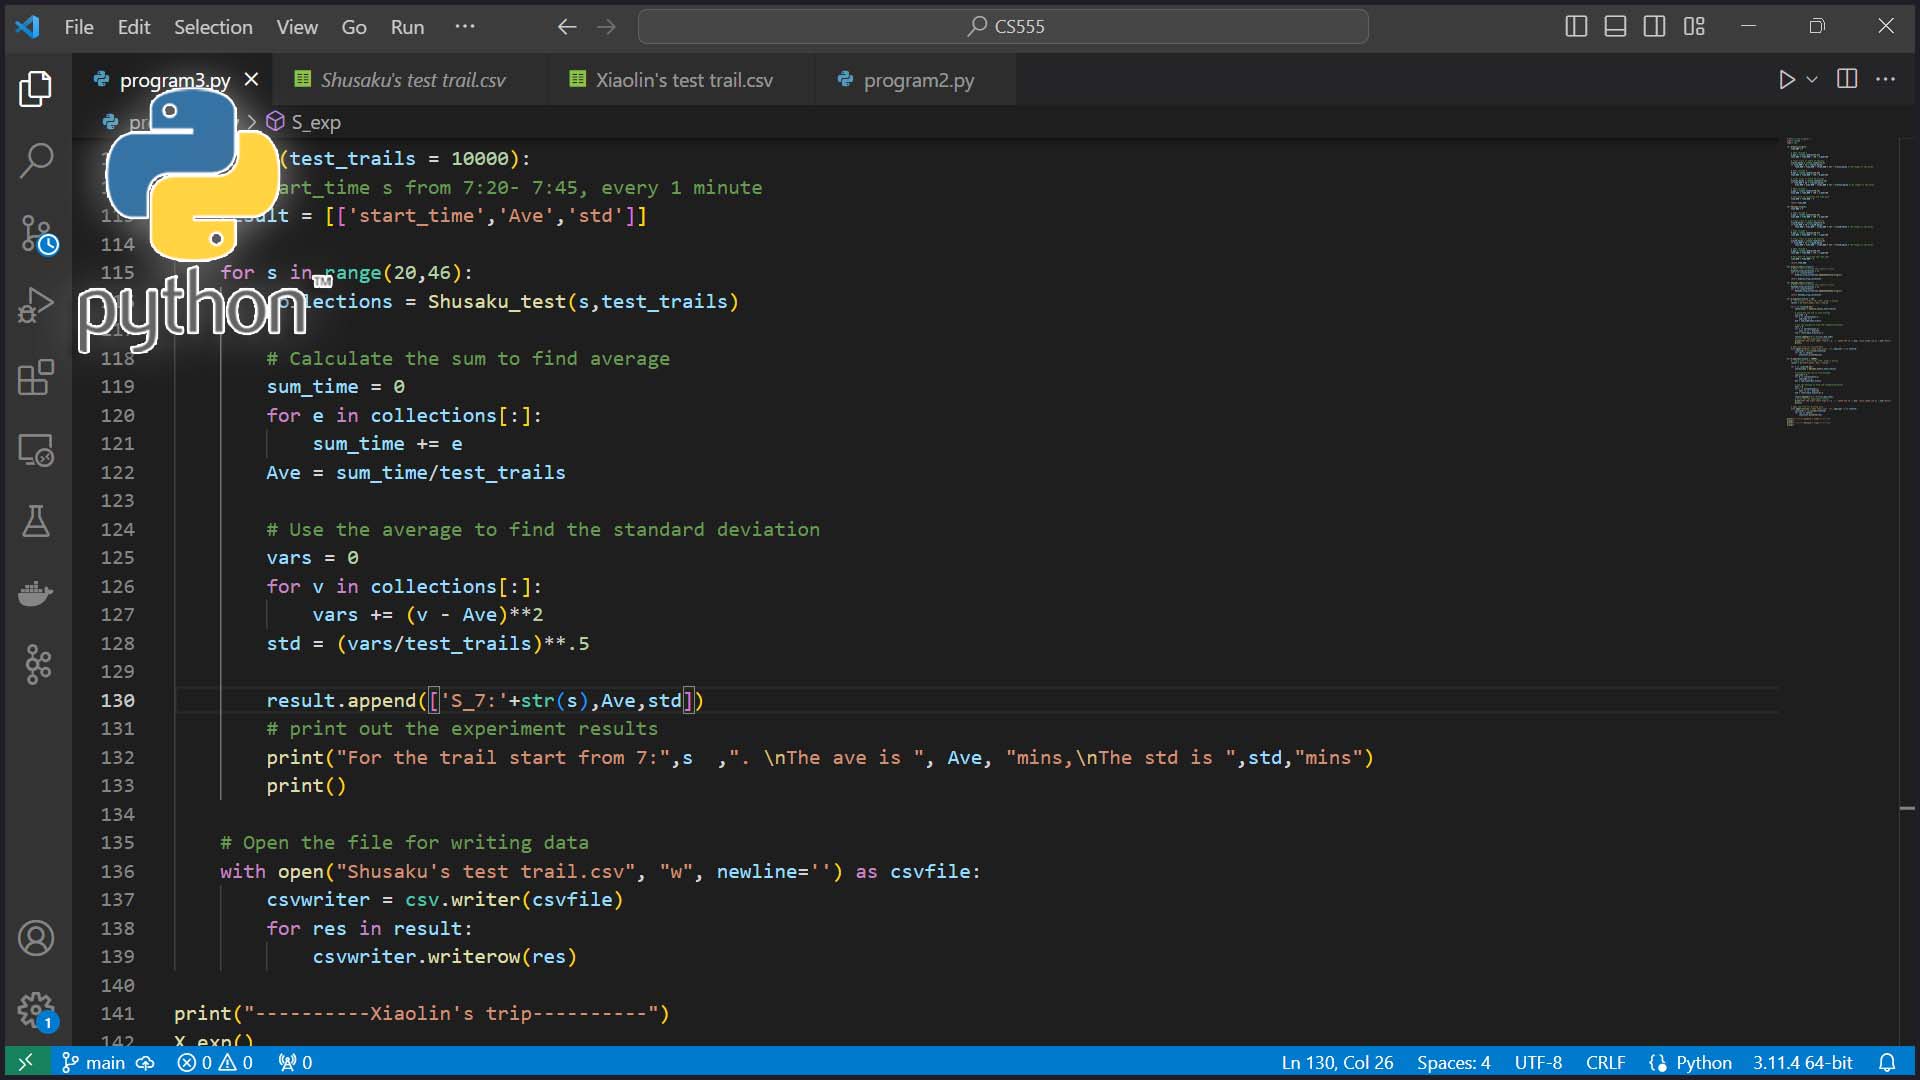Image resolution: width=1920 pixels, height=1080 pixels.
Task: Split the editor right
Action: coord(1847,79)
